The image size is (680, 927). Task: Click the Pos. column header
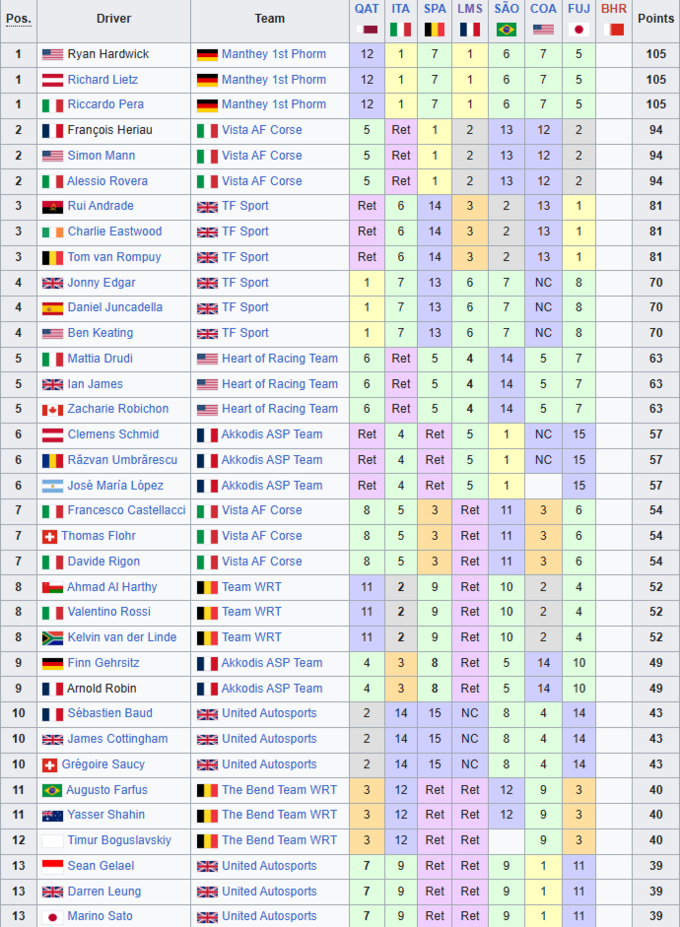coord(18,18)
